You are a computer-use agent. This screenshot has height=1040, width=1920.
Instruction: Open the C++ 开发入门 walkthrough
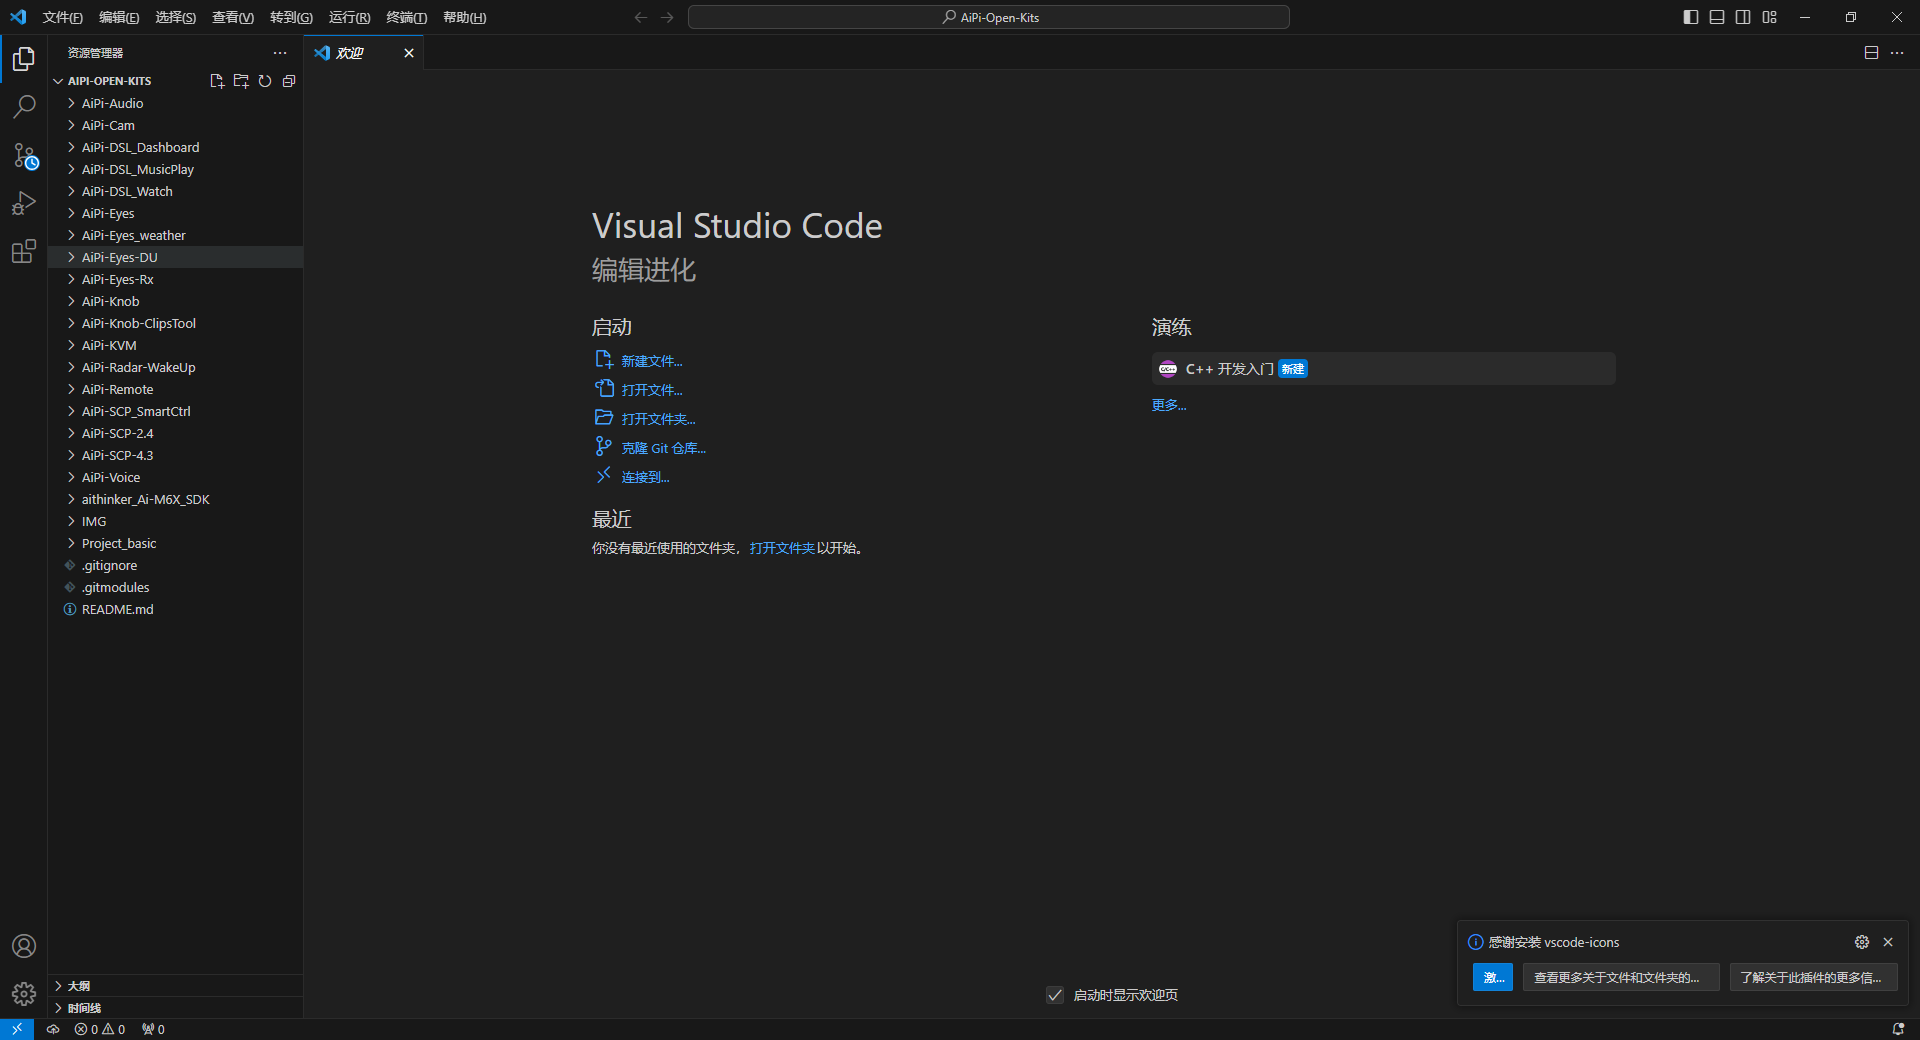point(1383,369)
